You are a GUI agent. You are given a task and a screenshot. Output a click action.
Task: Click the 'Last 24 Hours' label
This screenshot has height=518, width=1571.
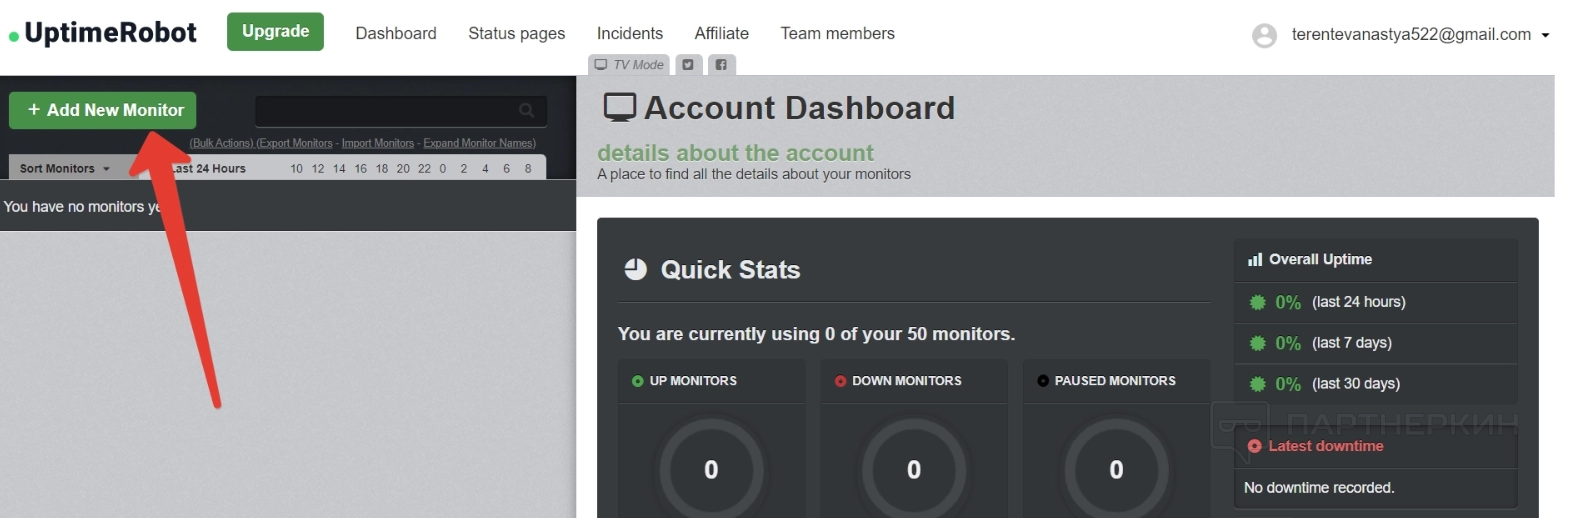point(208,169)
